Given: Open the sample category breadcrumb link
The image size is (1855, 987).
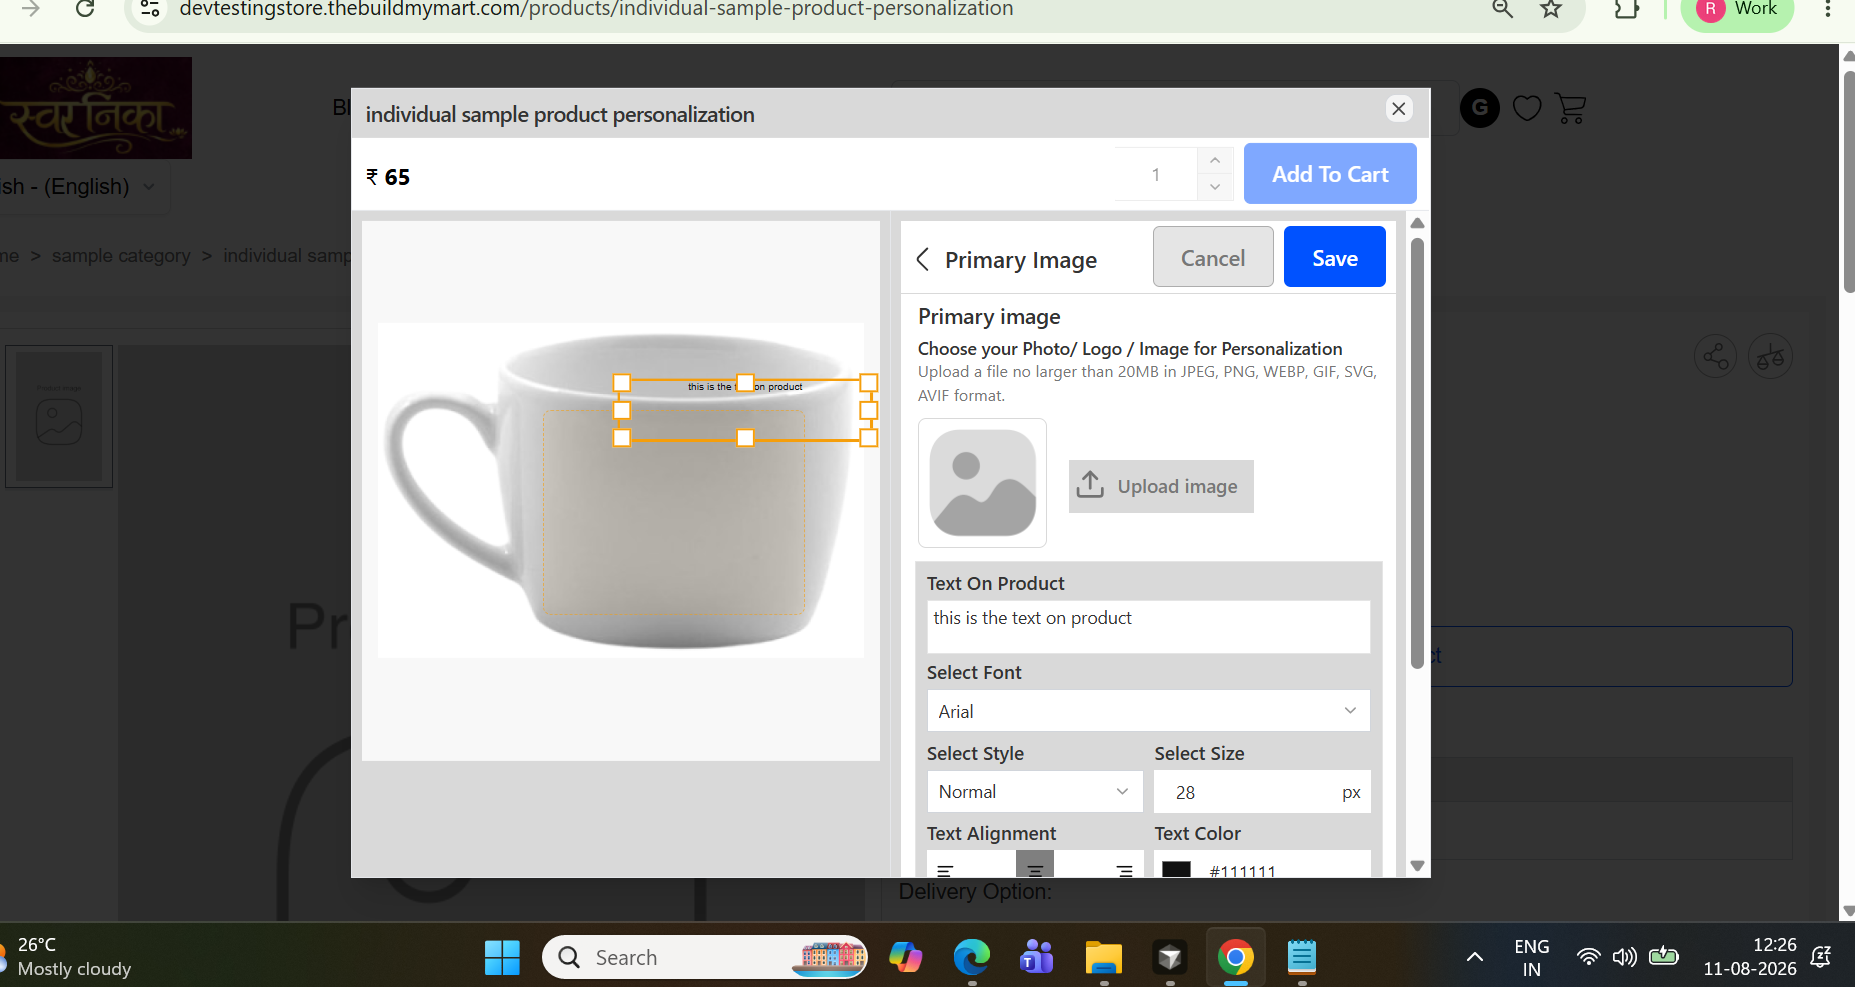Looking at the screenshot, I should point(121,256).
